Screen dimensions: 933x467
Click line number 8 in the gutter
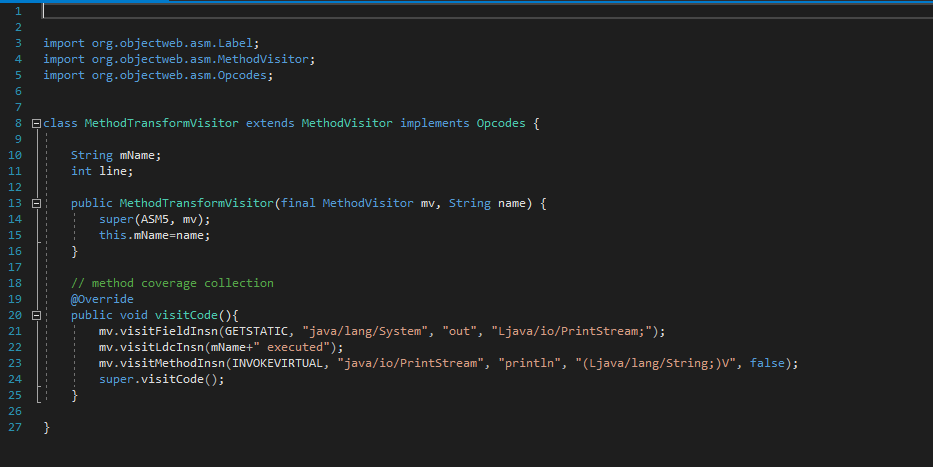pos(18,123)
